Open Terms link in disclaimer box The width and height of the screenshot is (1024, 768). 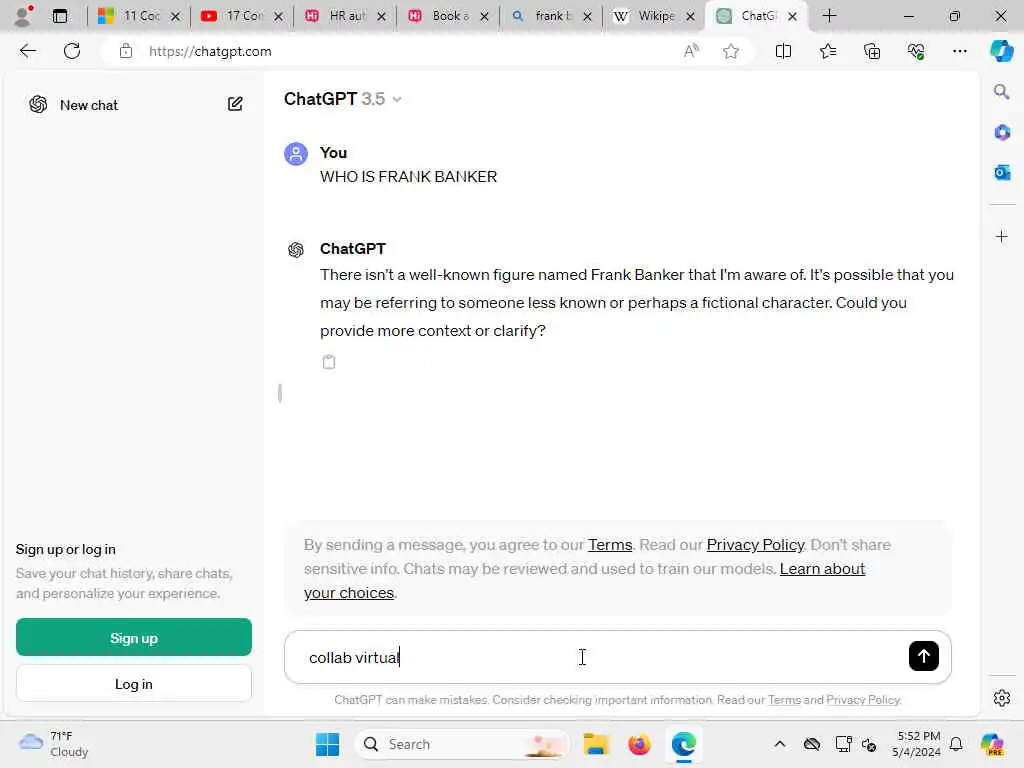(610, 545)
